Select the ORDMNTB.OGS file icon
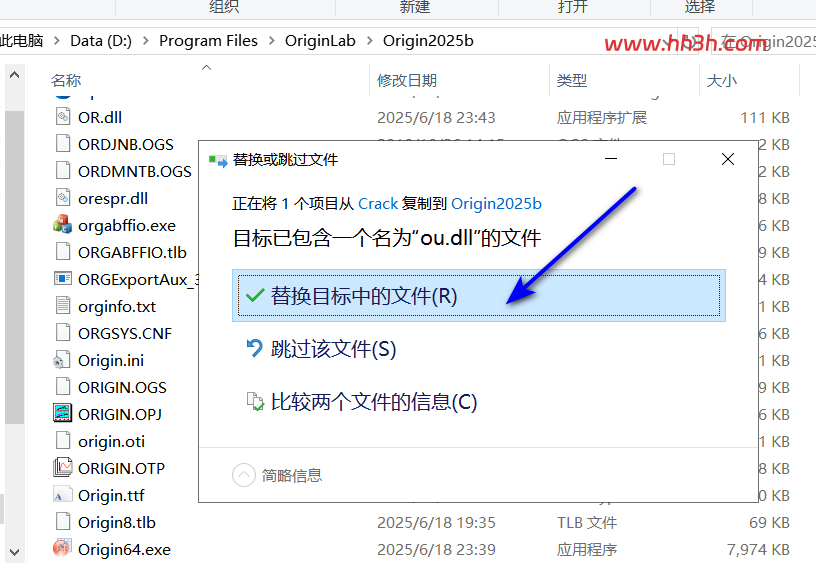The image size is (816, 571). point(62,171)
